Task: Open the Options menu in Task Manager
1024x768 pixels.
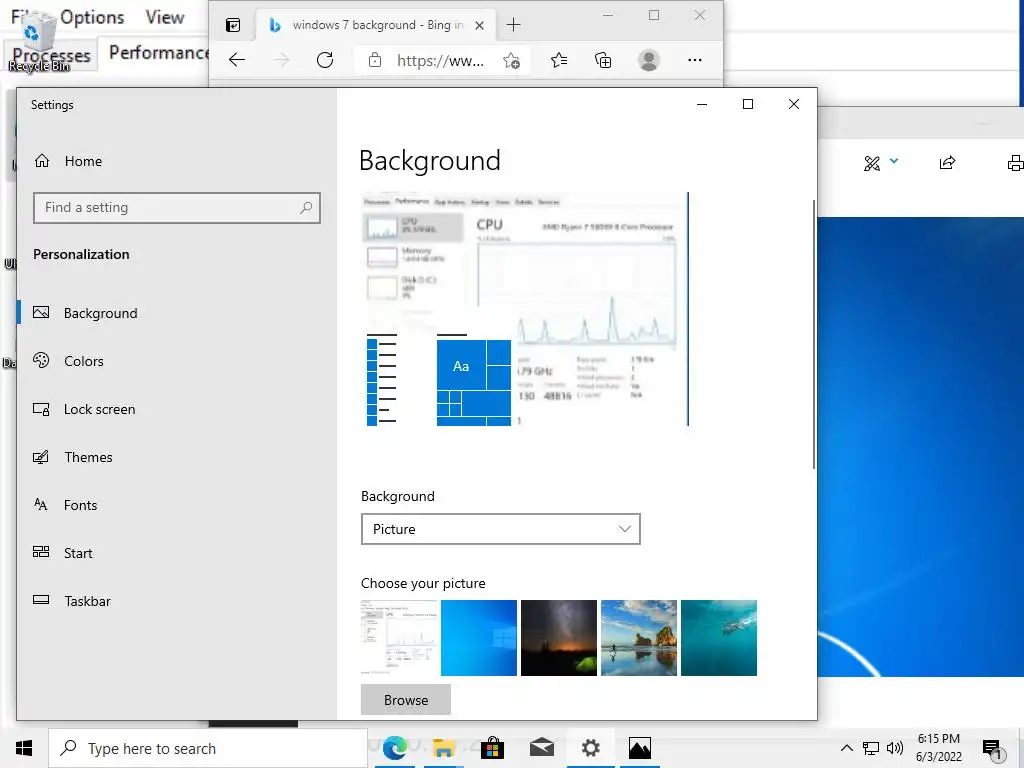Action: (92, 18)
